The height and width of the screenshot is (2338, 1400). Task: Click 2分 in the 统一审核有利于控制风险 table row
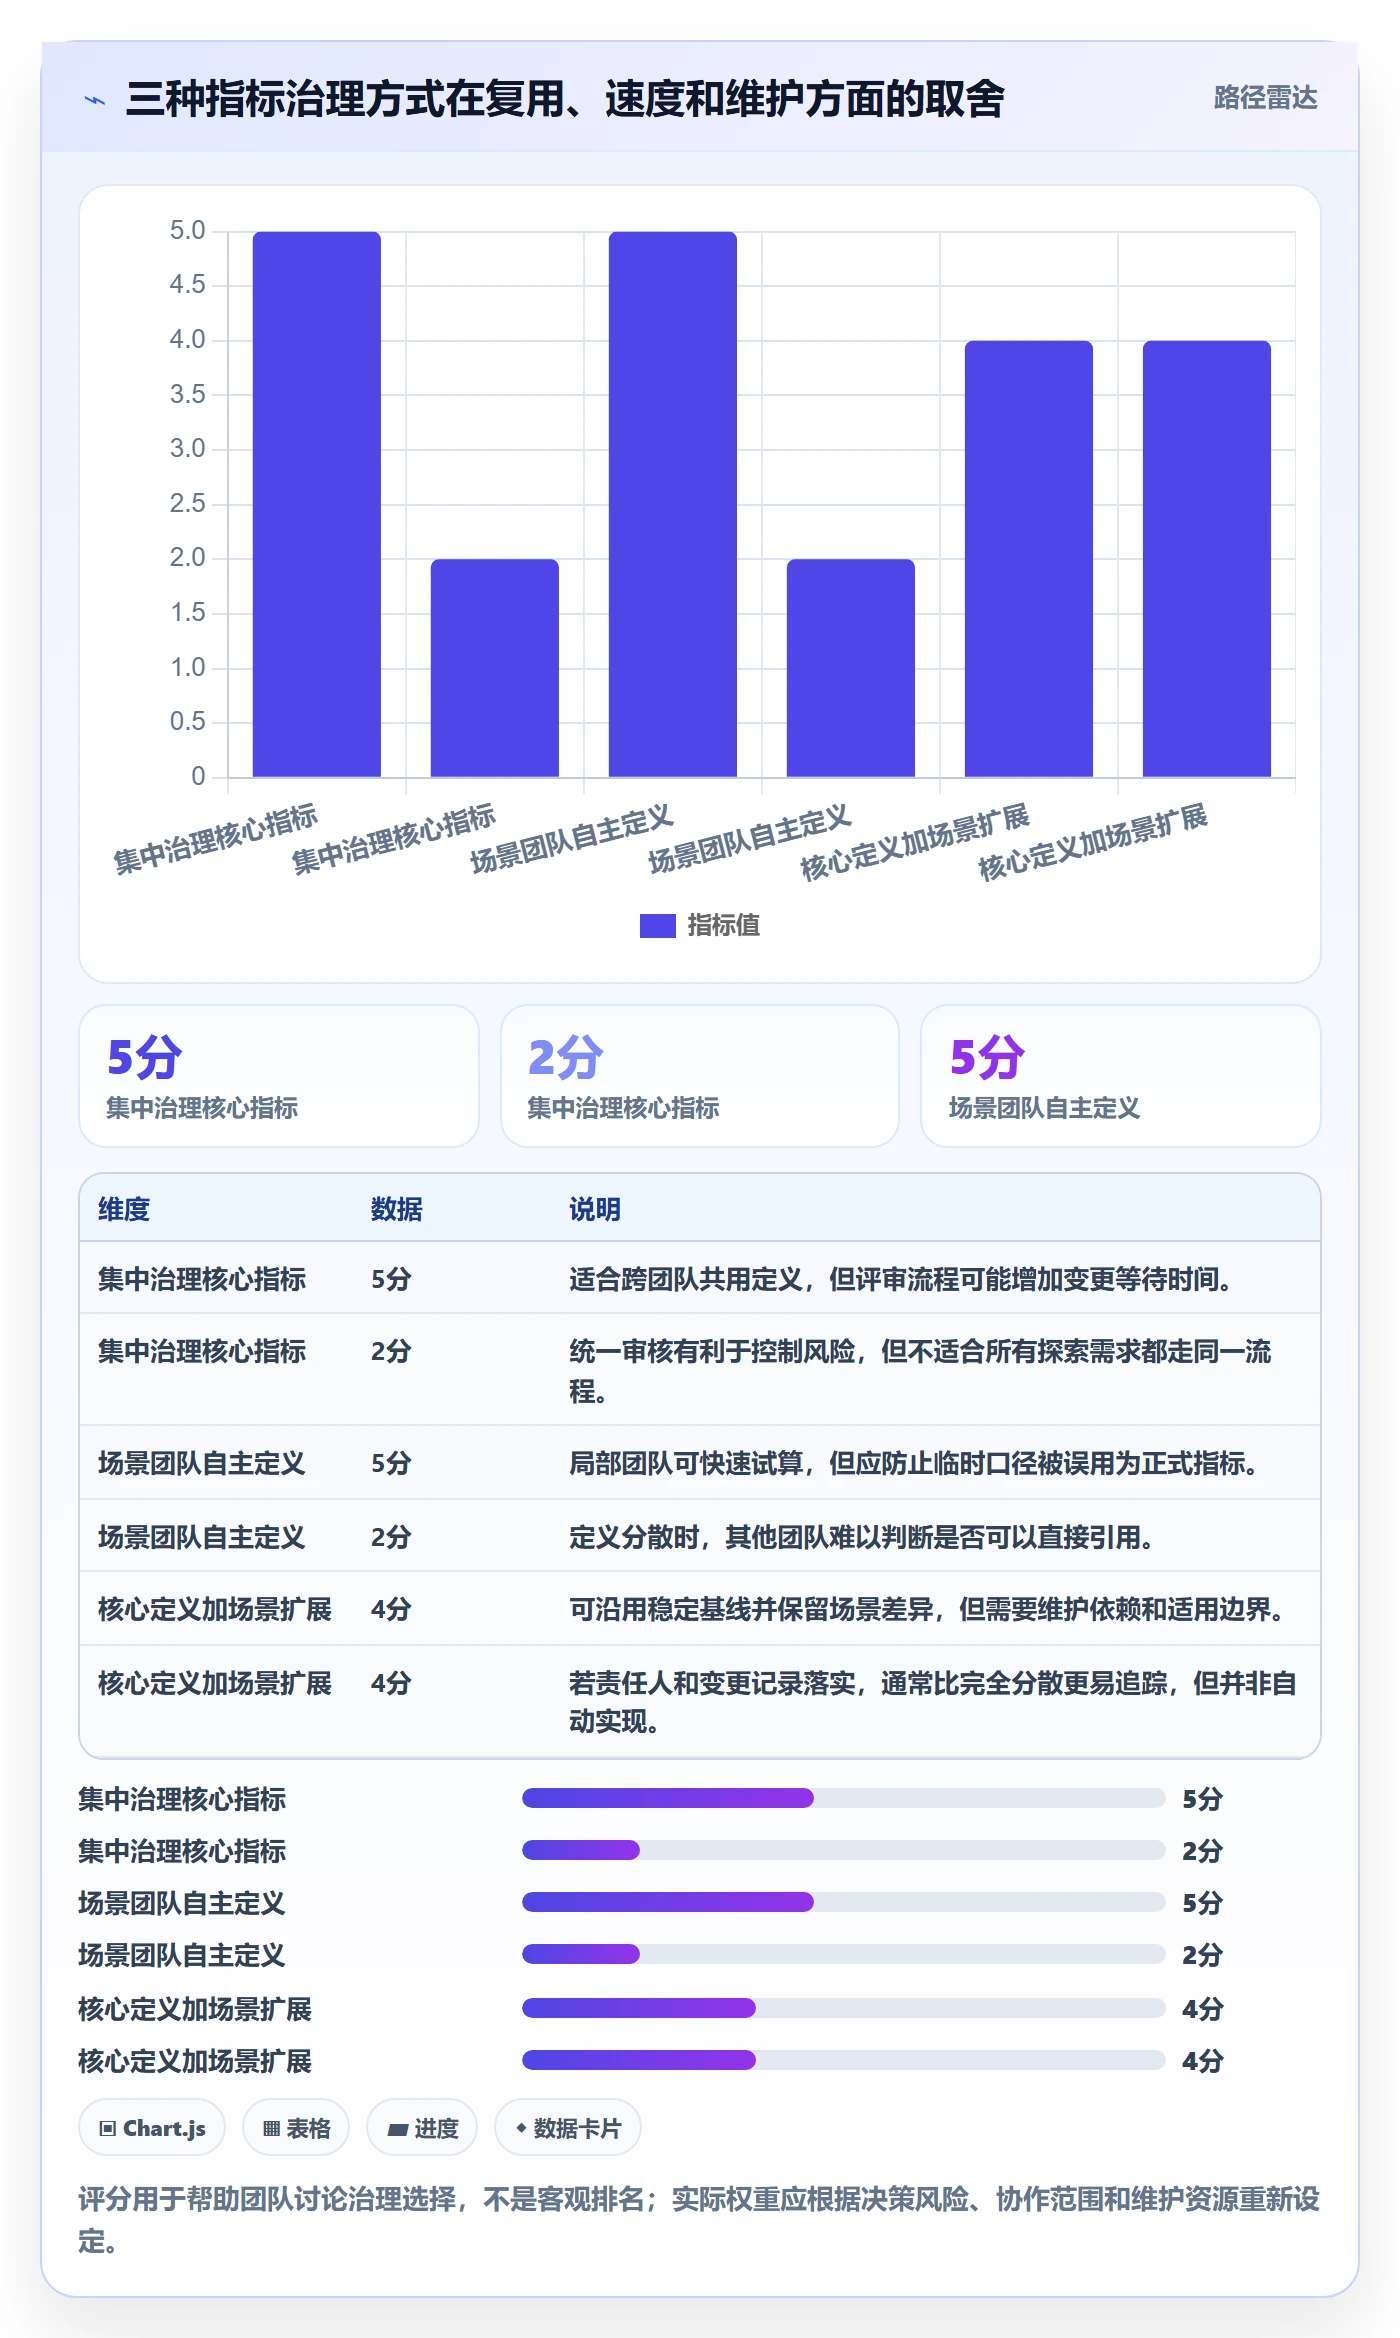coord(391,1351)
